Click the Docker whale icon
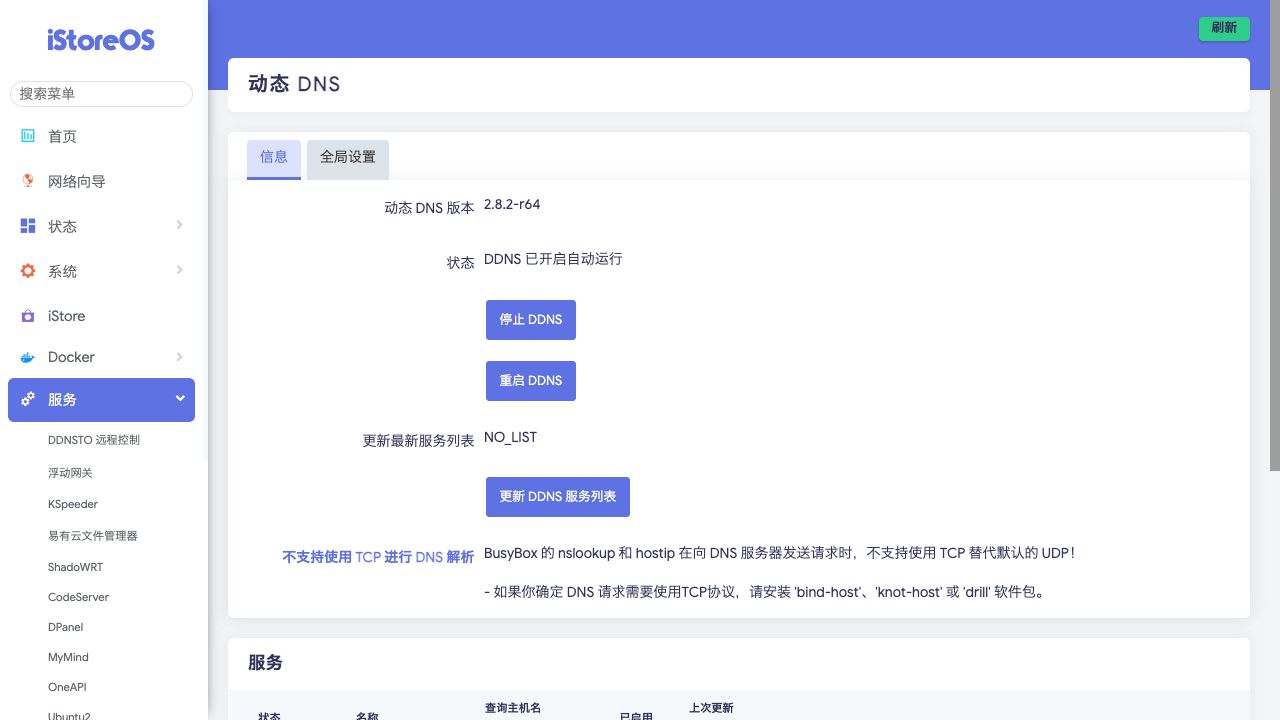The width and height of the screenshot is (1280, 720). [x=28, y=357]
